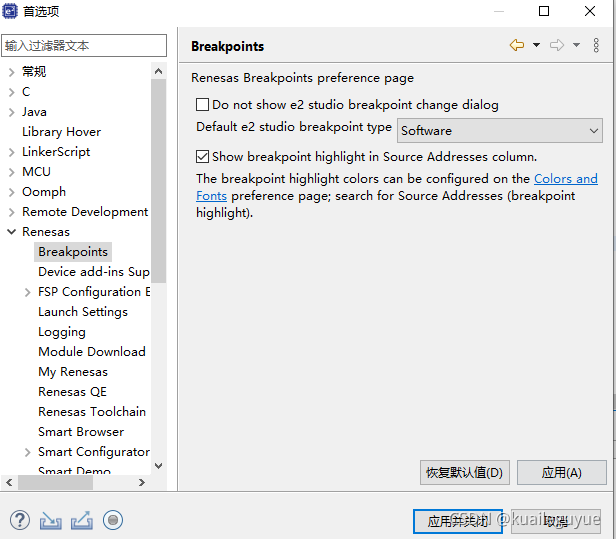The height and width of the screenshot is (539, 616).
Task: Open the back history dropdown arrow
Action: 536,45
